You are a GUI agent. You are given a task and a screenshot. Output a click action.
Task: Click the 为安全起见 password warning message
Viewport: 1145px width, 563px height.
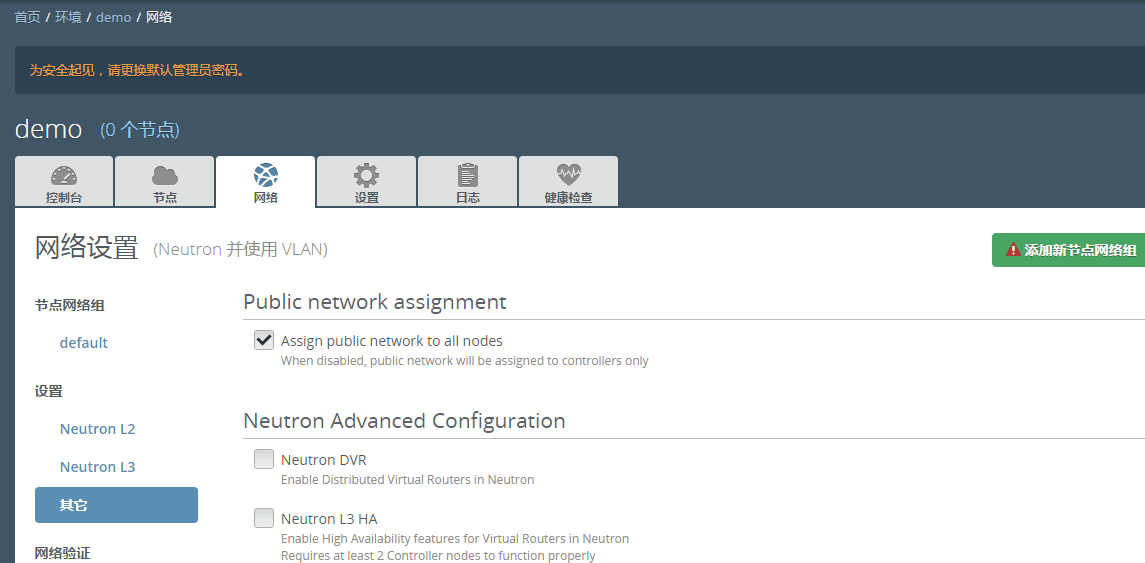click(x=137, y=70)
